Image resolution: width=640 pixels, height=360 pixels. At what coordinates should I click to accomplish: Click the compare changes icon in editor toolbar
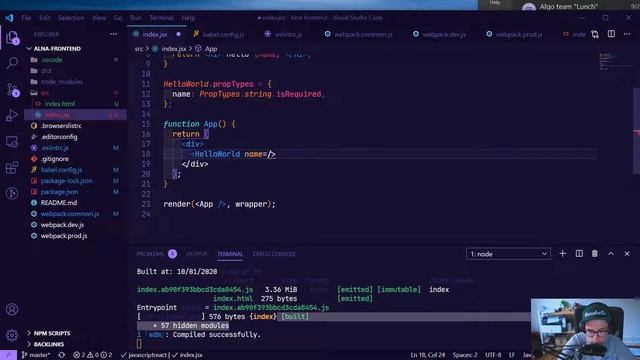595,34
